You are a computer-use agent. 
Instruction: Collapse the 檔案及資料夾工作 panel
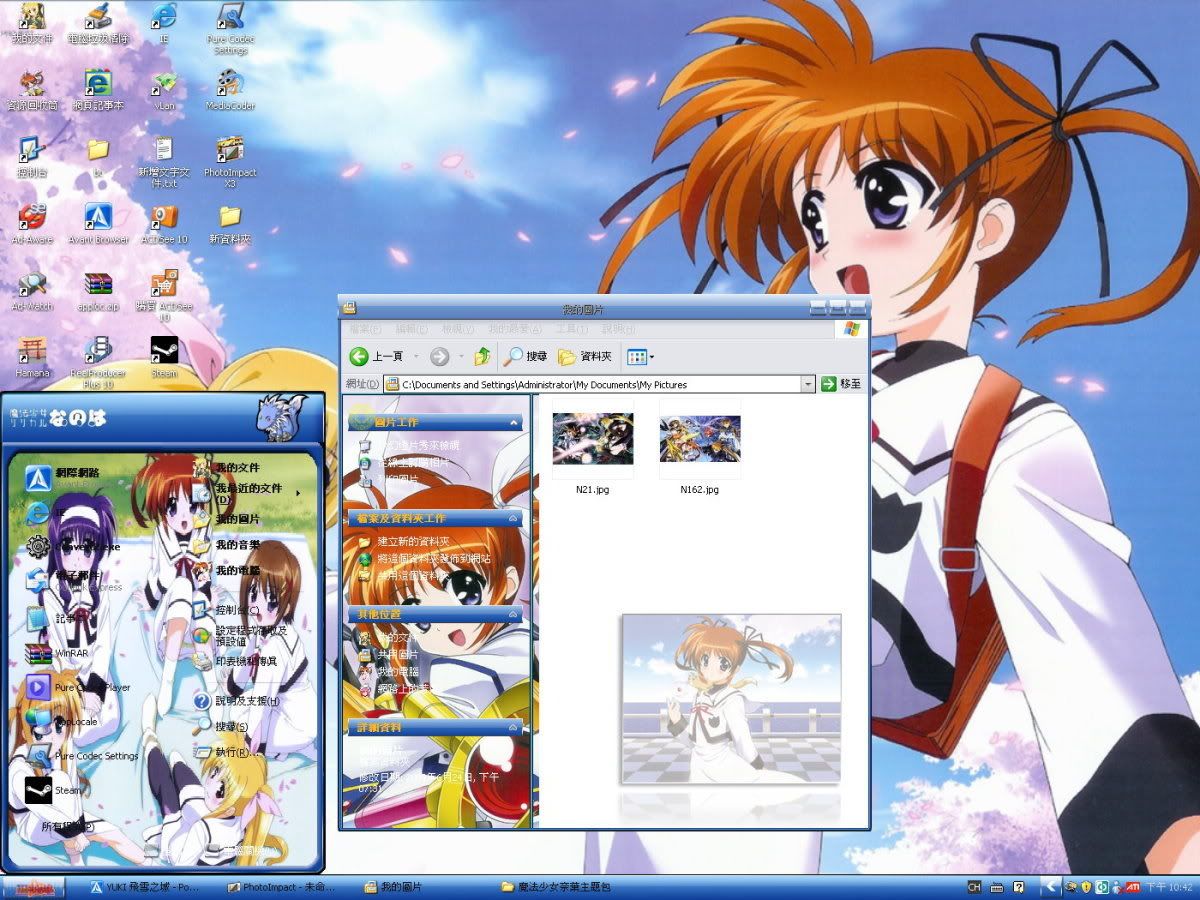point(515,519)
